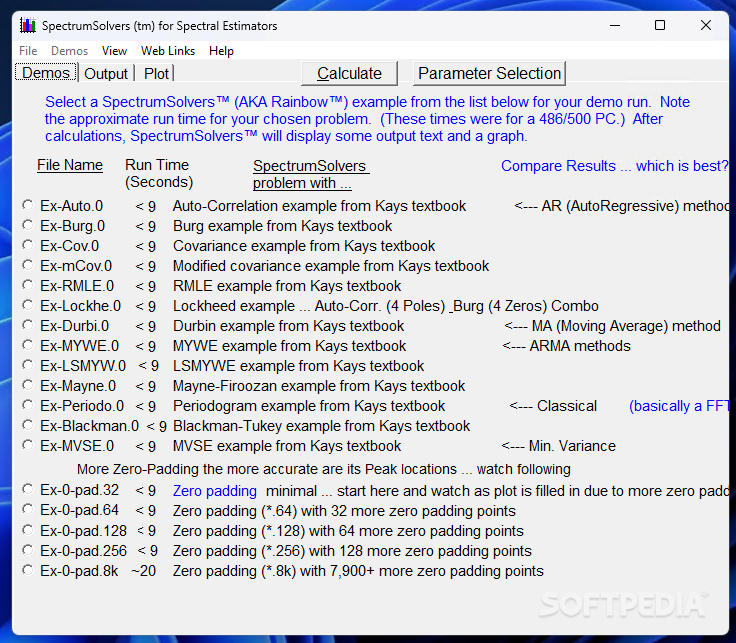This screenshot has width=736, height=643.
Task: Click 'Zero padding (*.8k) with 7,900+ more' text
Action: (358, 571)
